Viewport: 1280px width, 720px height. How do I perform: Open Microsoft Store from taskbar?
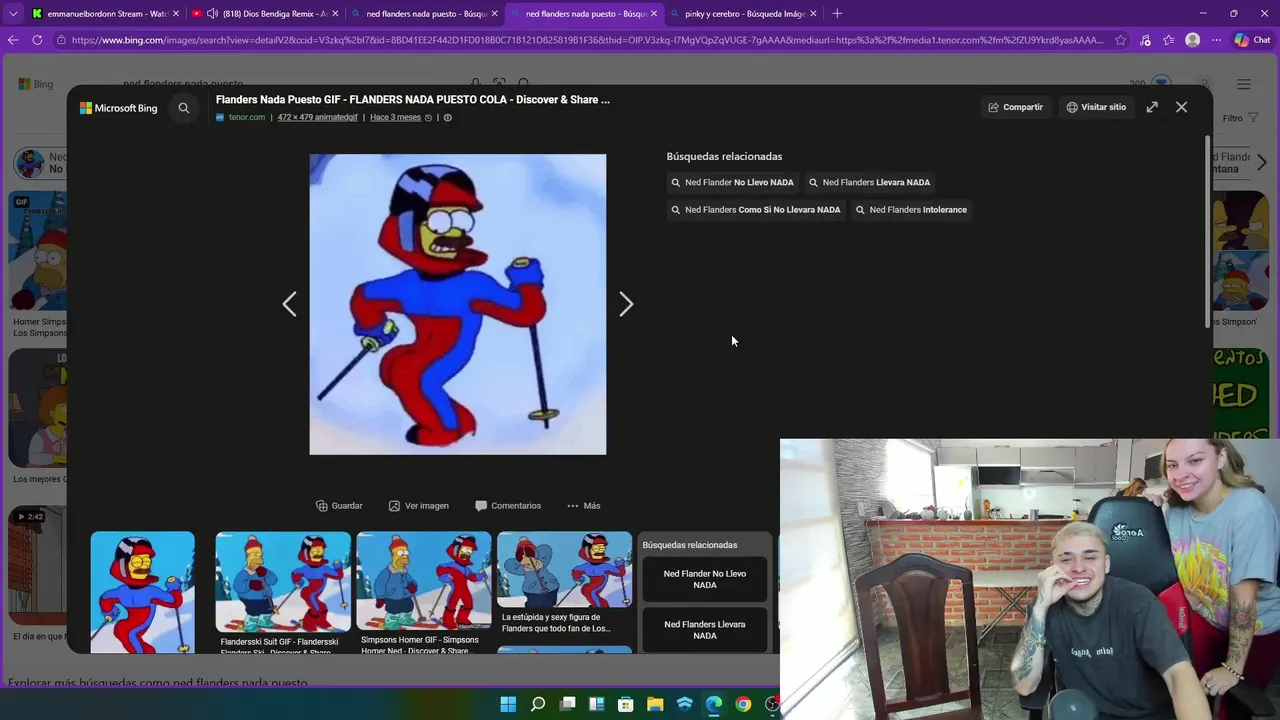click(x=626, y=704)
